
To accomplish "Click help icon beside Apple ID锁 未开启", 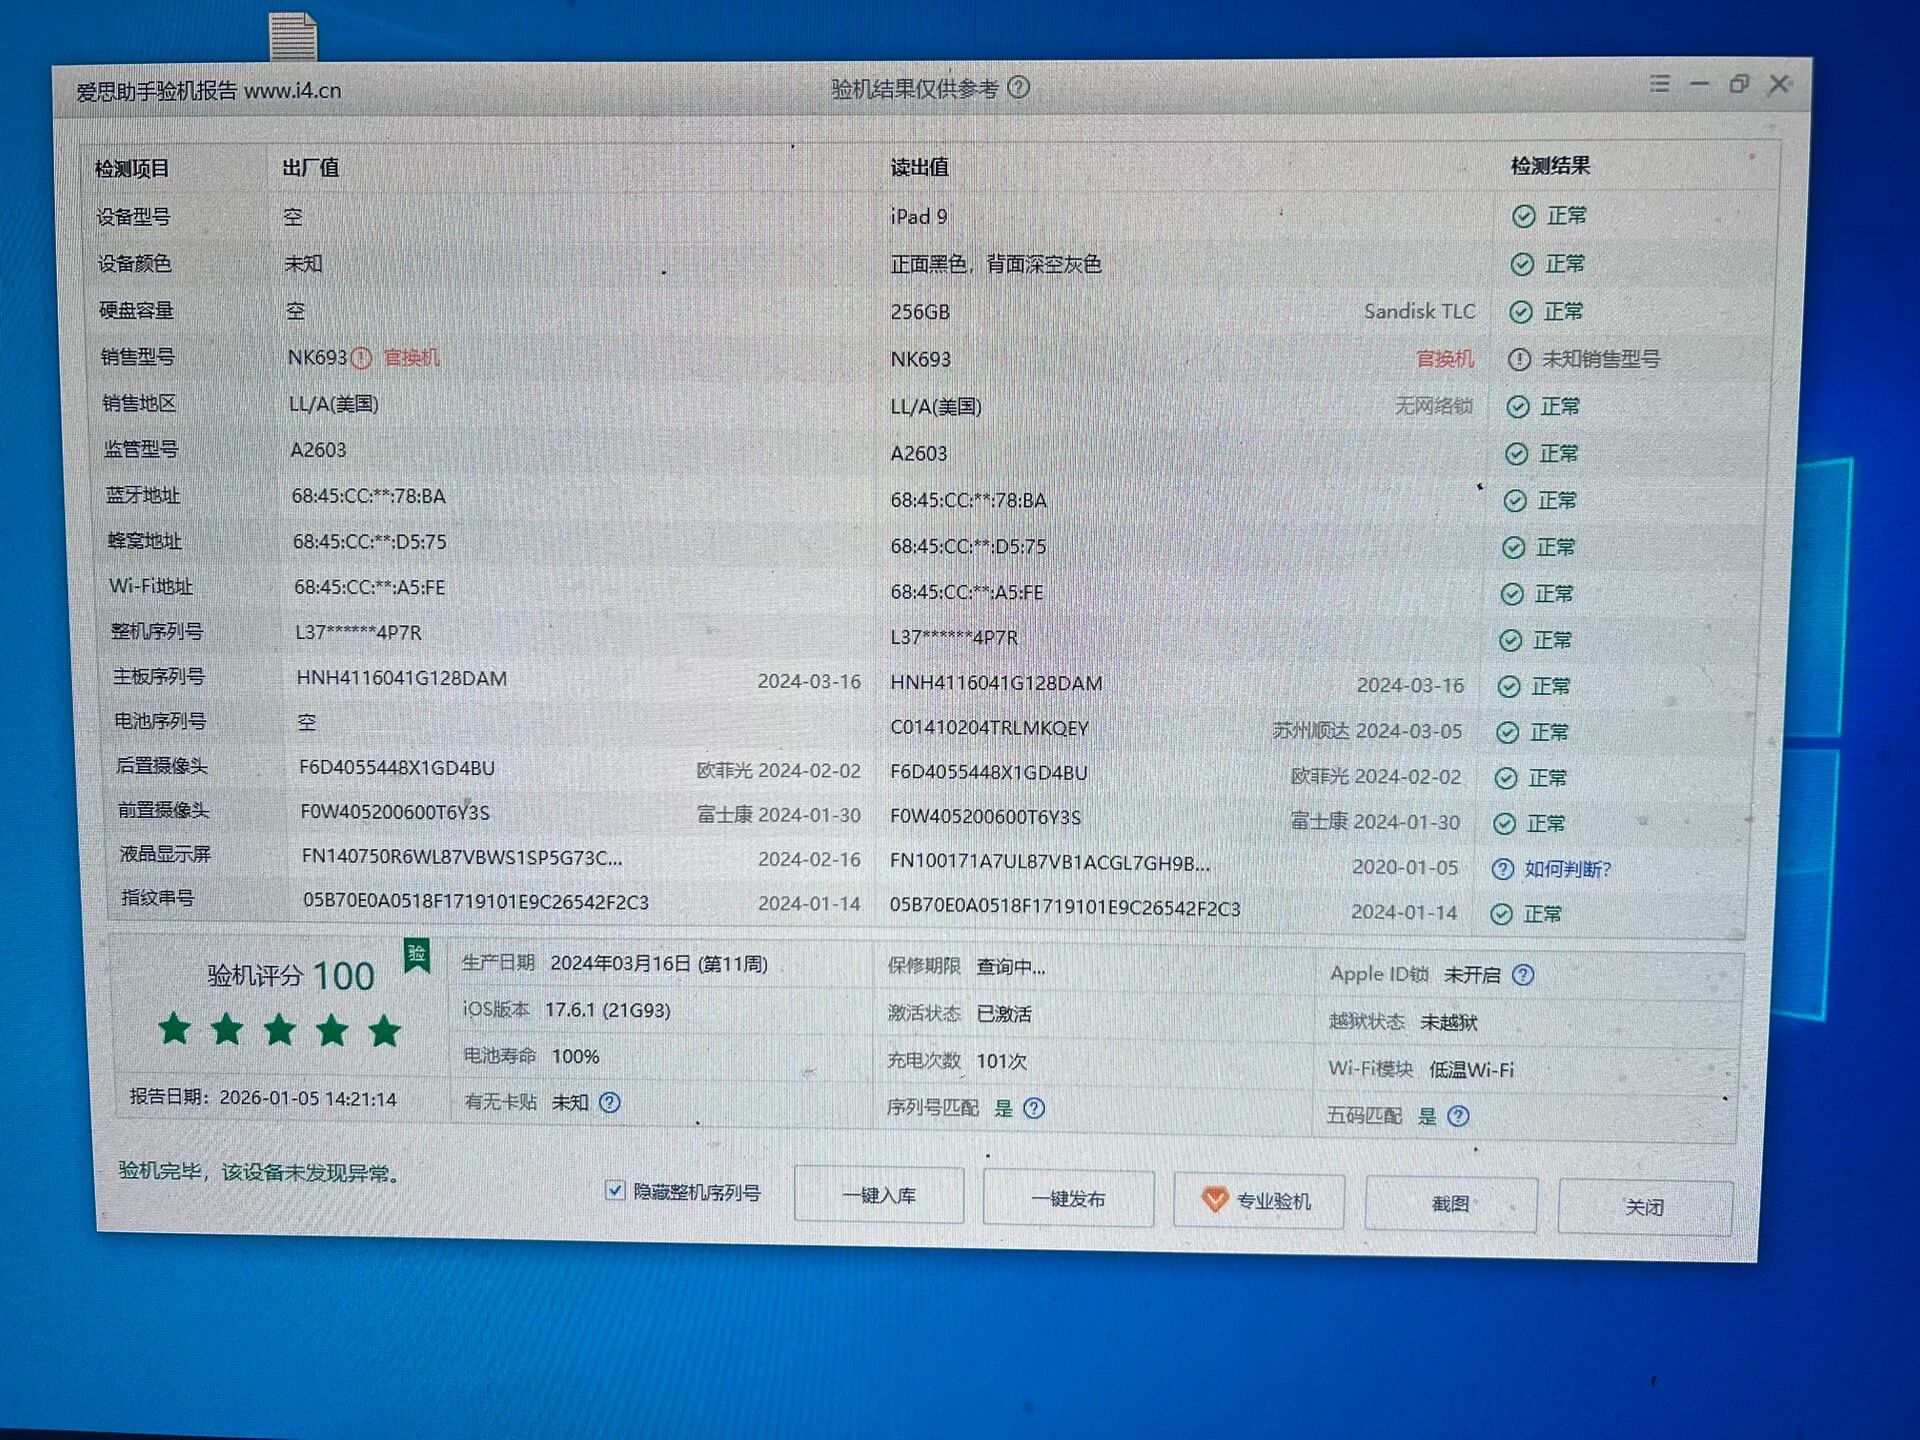I will 1523,975.
